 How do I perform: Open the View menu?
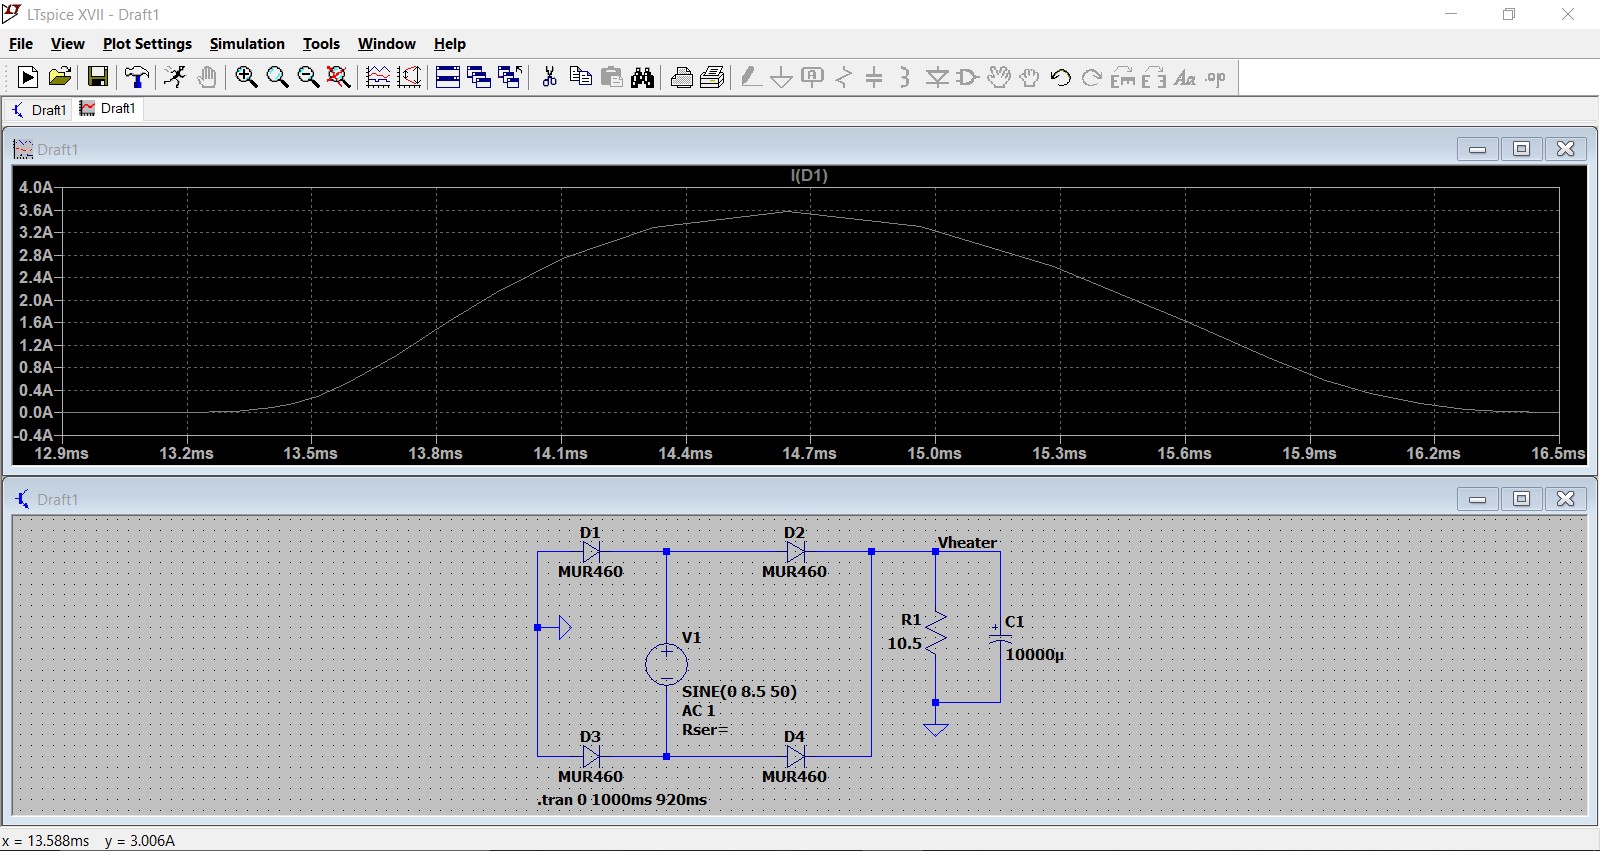[x=67, y=44]
